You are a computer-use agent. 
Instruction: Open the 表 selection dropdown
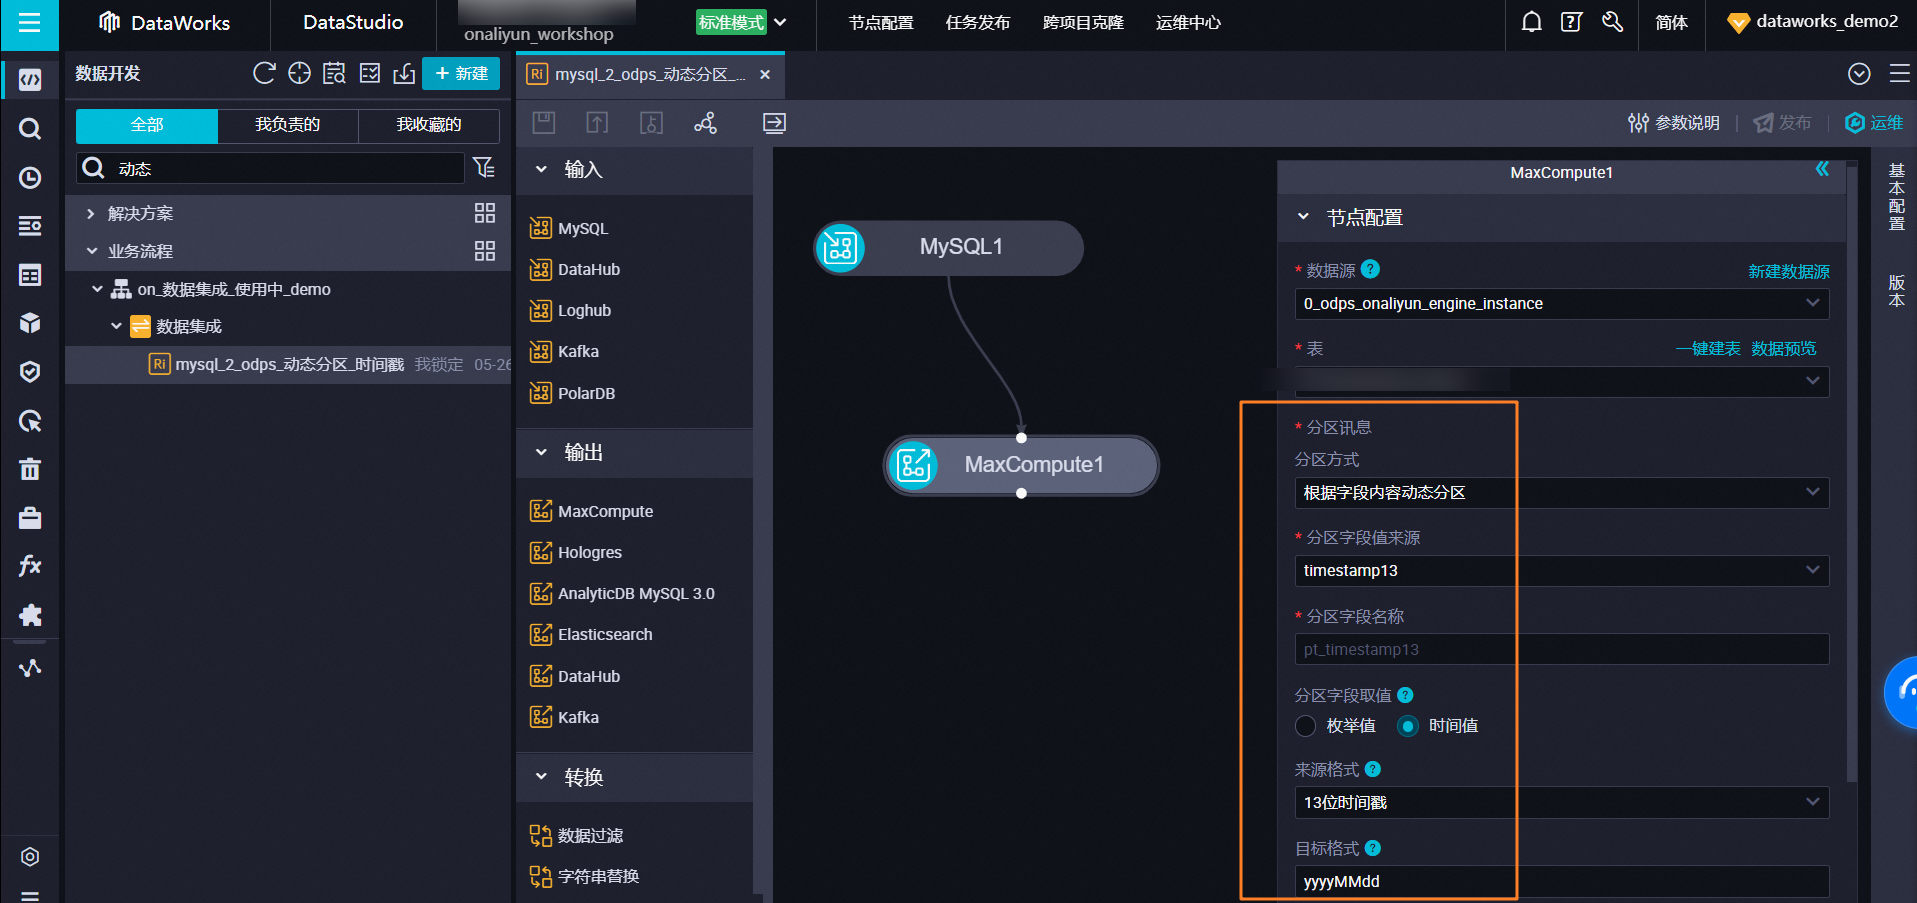point(1562,381)
